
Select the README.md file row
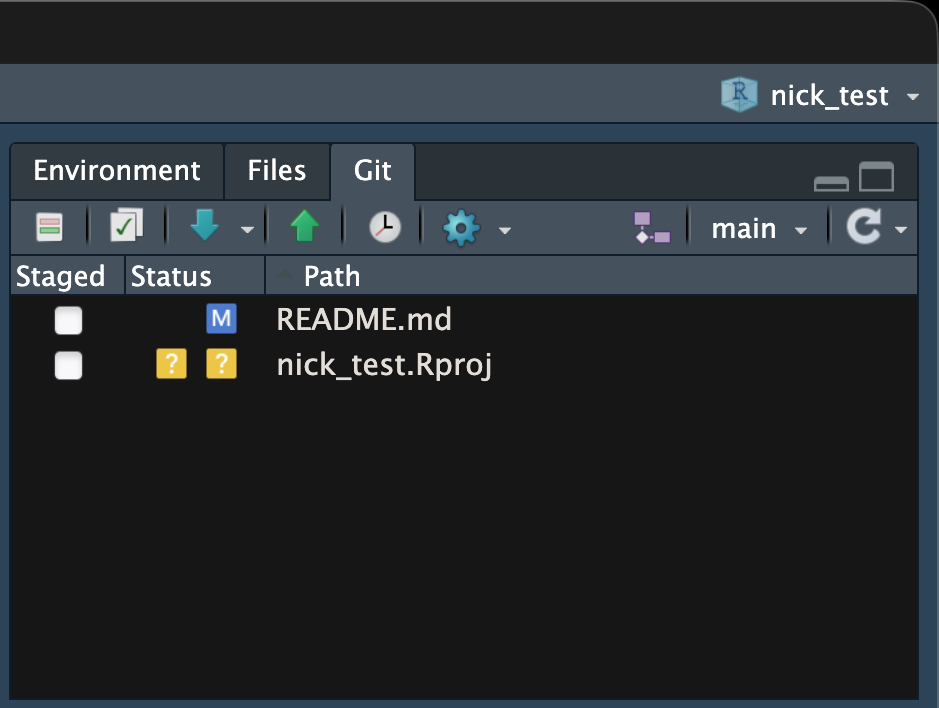(x=364, y=320)
